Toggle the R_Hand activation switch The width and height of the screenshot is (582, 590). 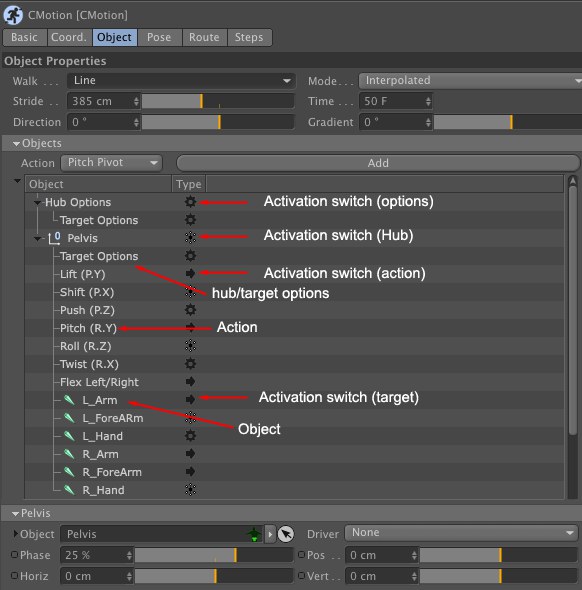click(190, 490)
